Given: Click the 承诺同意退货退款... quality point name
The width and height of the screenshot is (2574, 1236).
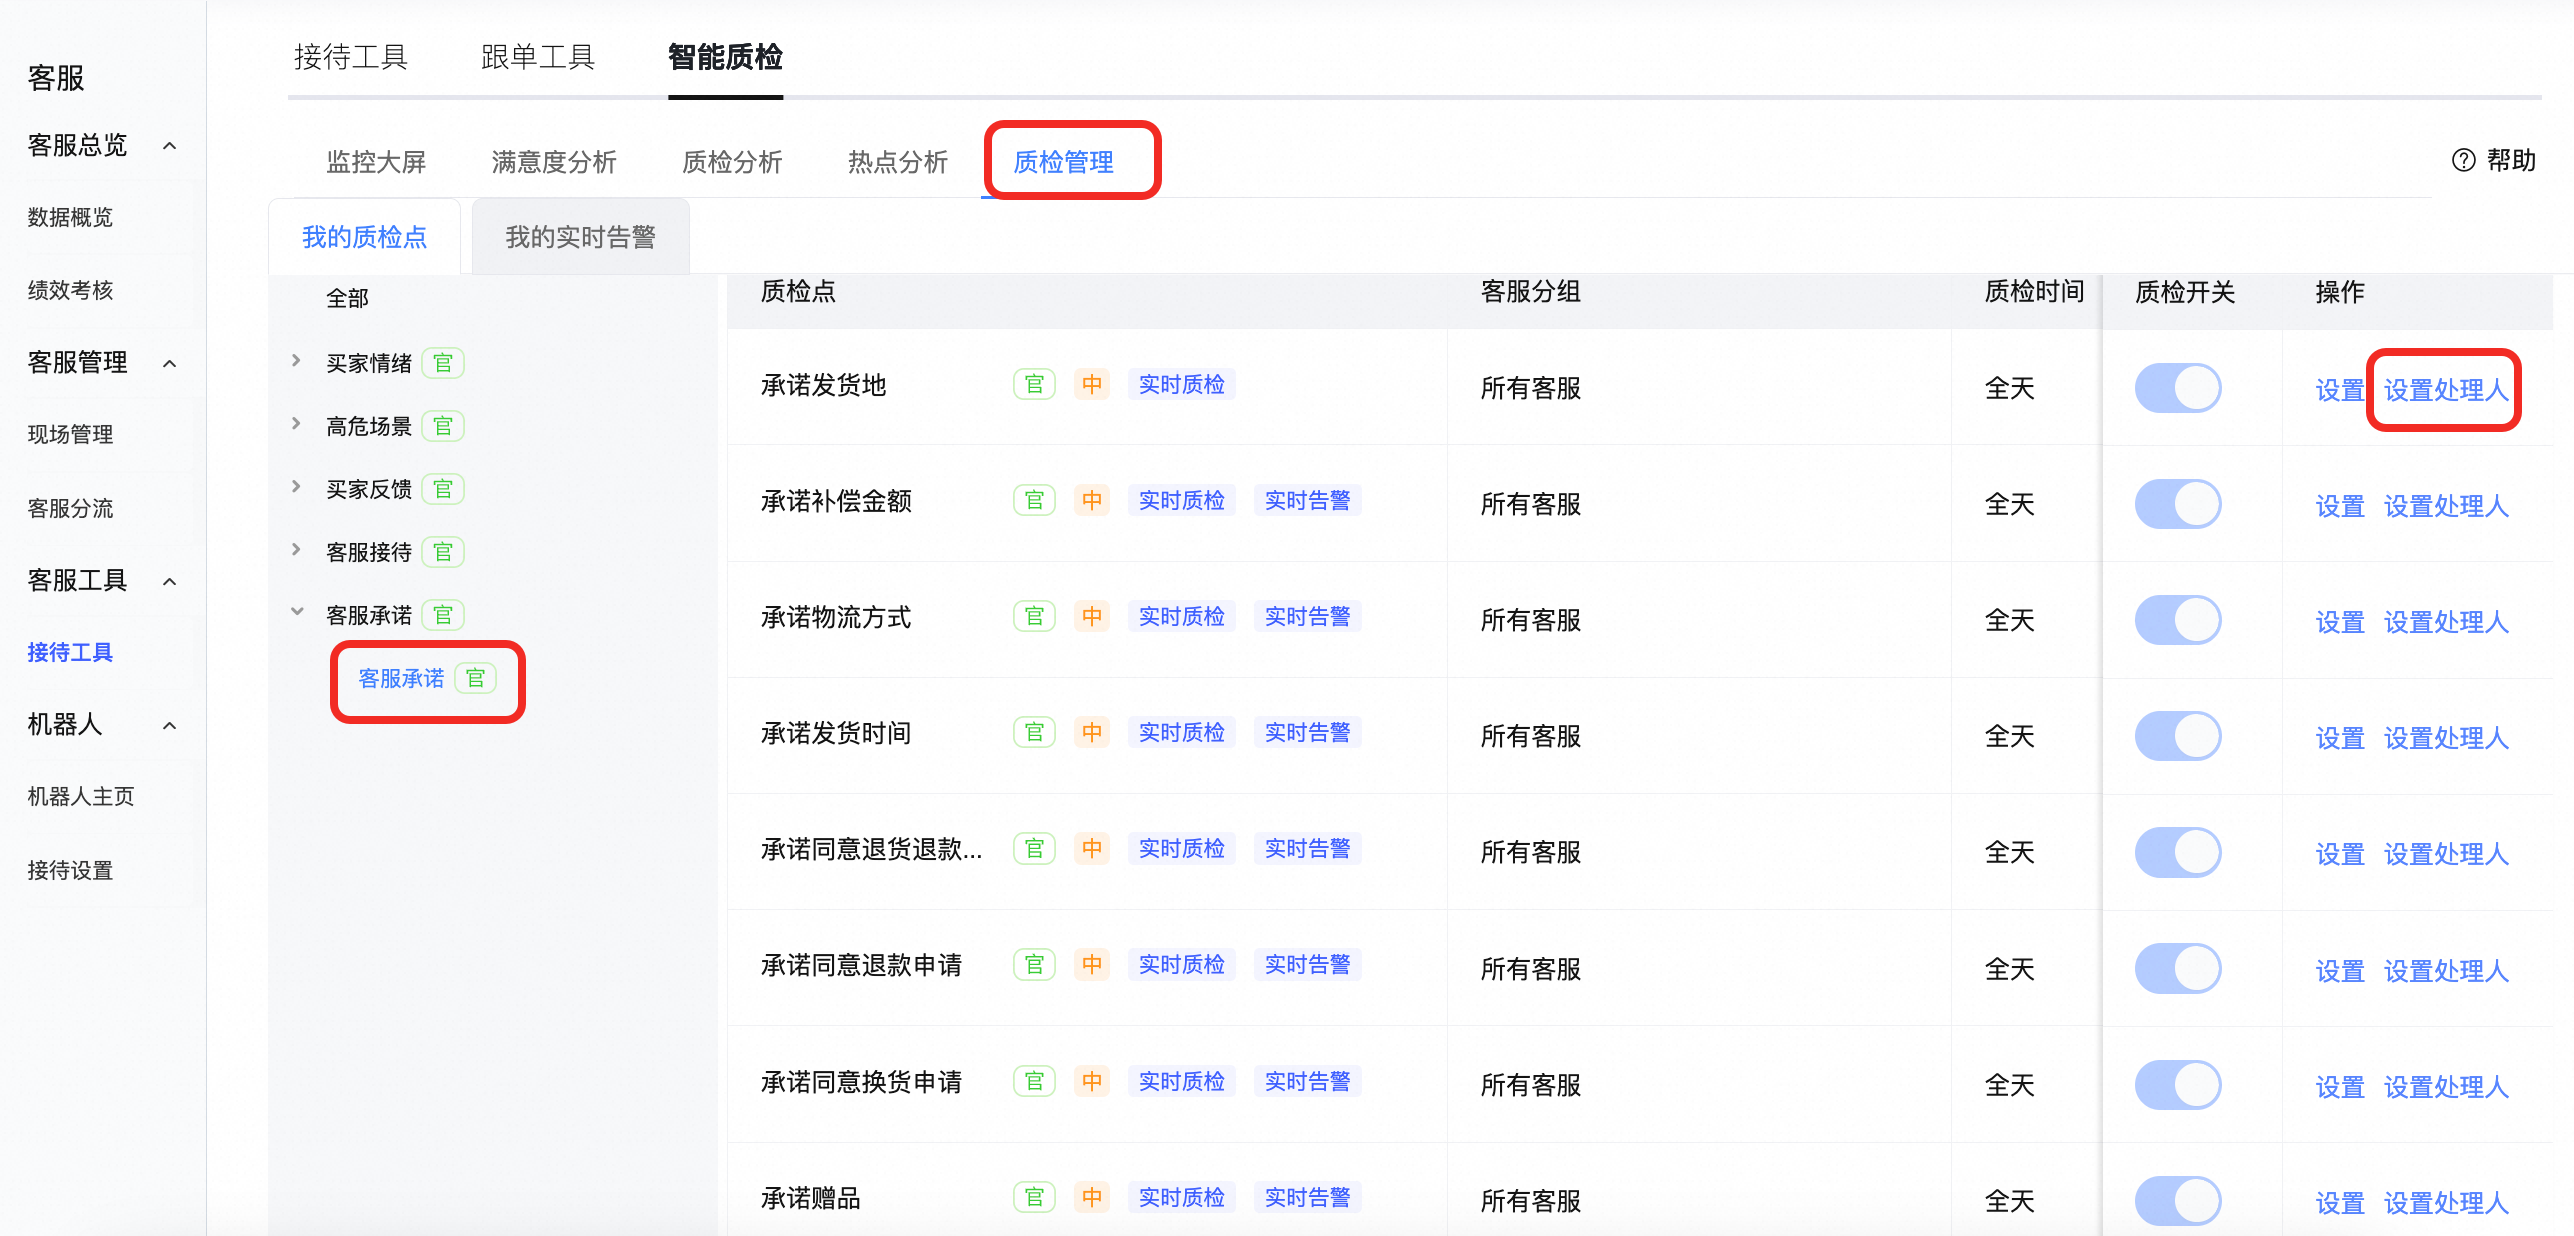Looking at the screenshot, I should click(871, 849).
